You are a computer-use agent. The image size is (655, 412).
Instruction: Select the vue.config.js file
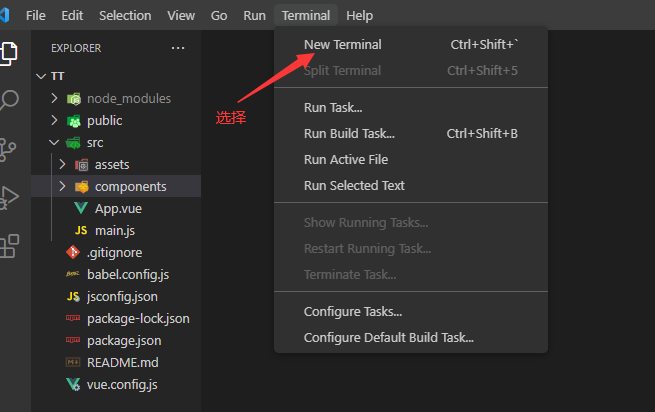tap(122, 384)
